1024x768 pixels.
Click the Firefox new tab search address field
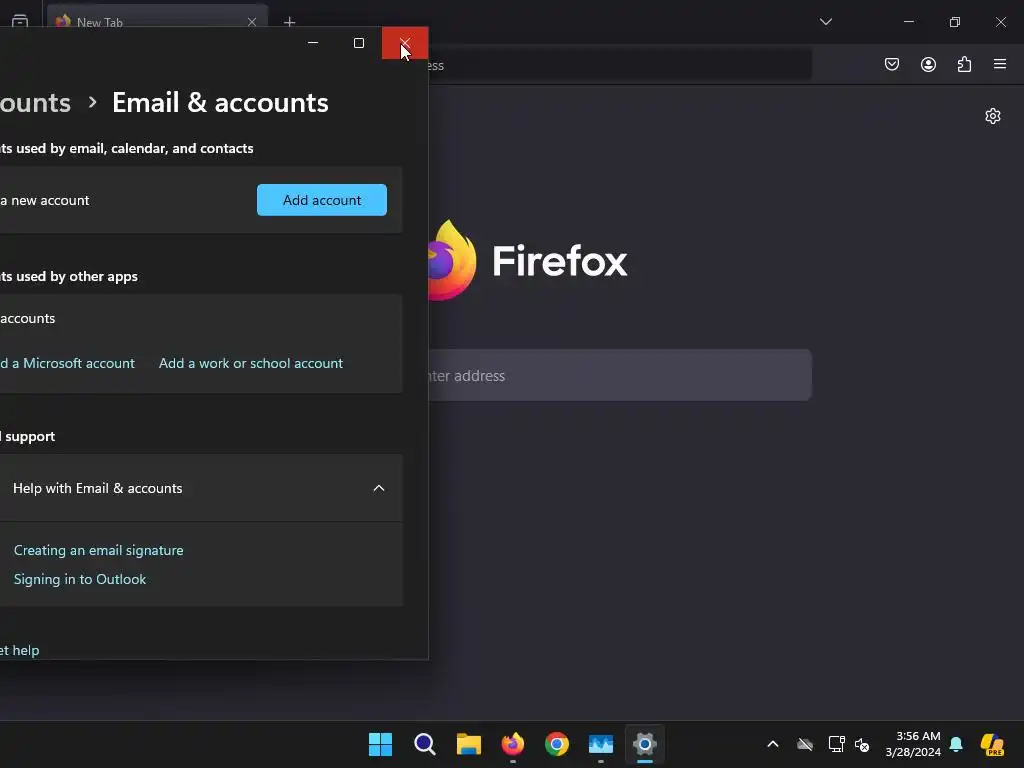(619, 376)
